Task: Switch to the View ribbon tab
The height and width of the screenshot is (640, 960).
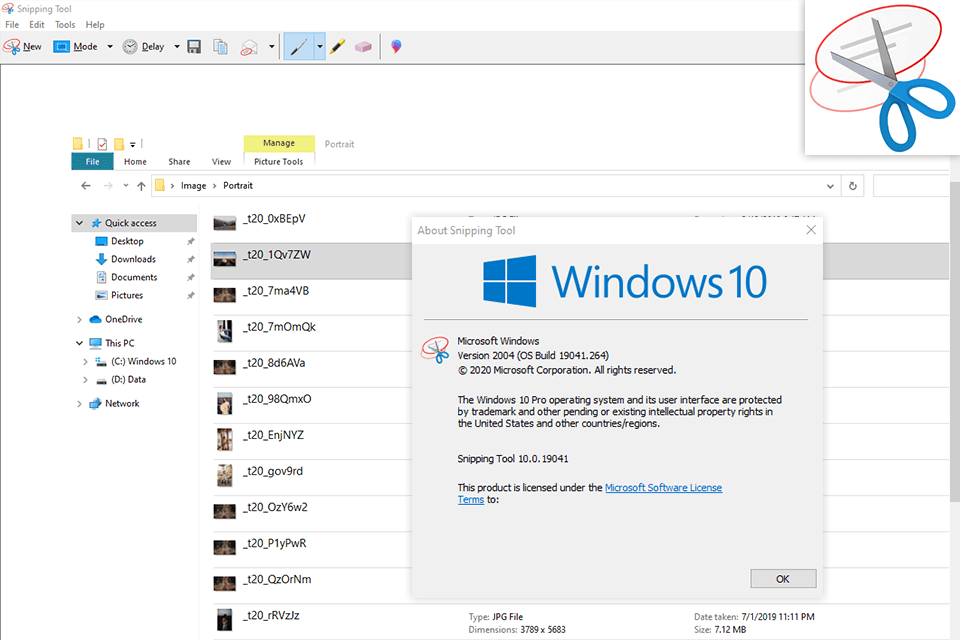Action: coord(221,161)
